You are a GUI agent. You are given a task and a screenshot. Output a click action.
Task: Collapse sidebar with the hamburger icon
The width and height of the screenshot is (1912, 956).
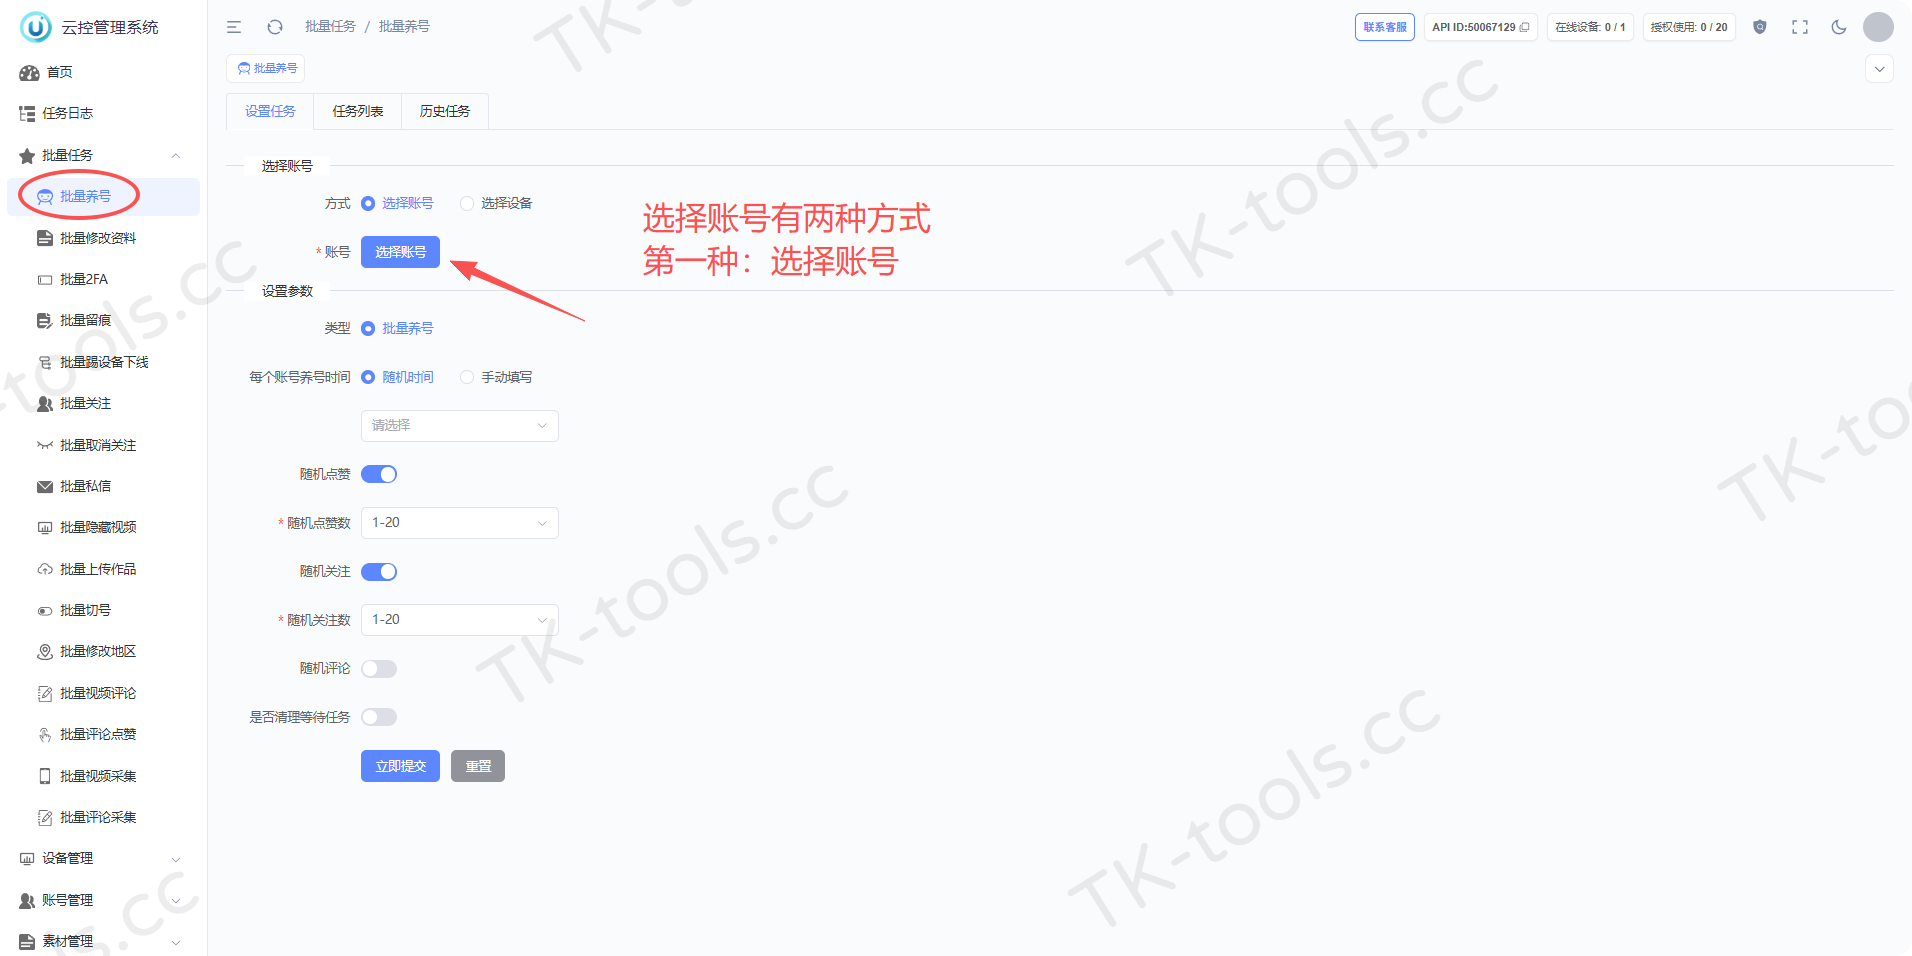(x=234, y=27)
